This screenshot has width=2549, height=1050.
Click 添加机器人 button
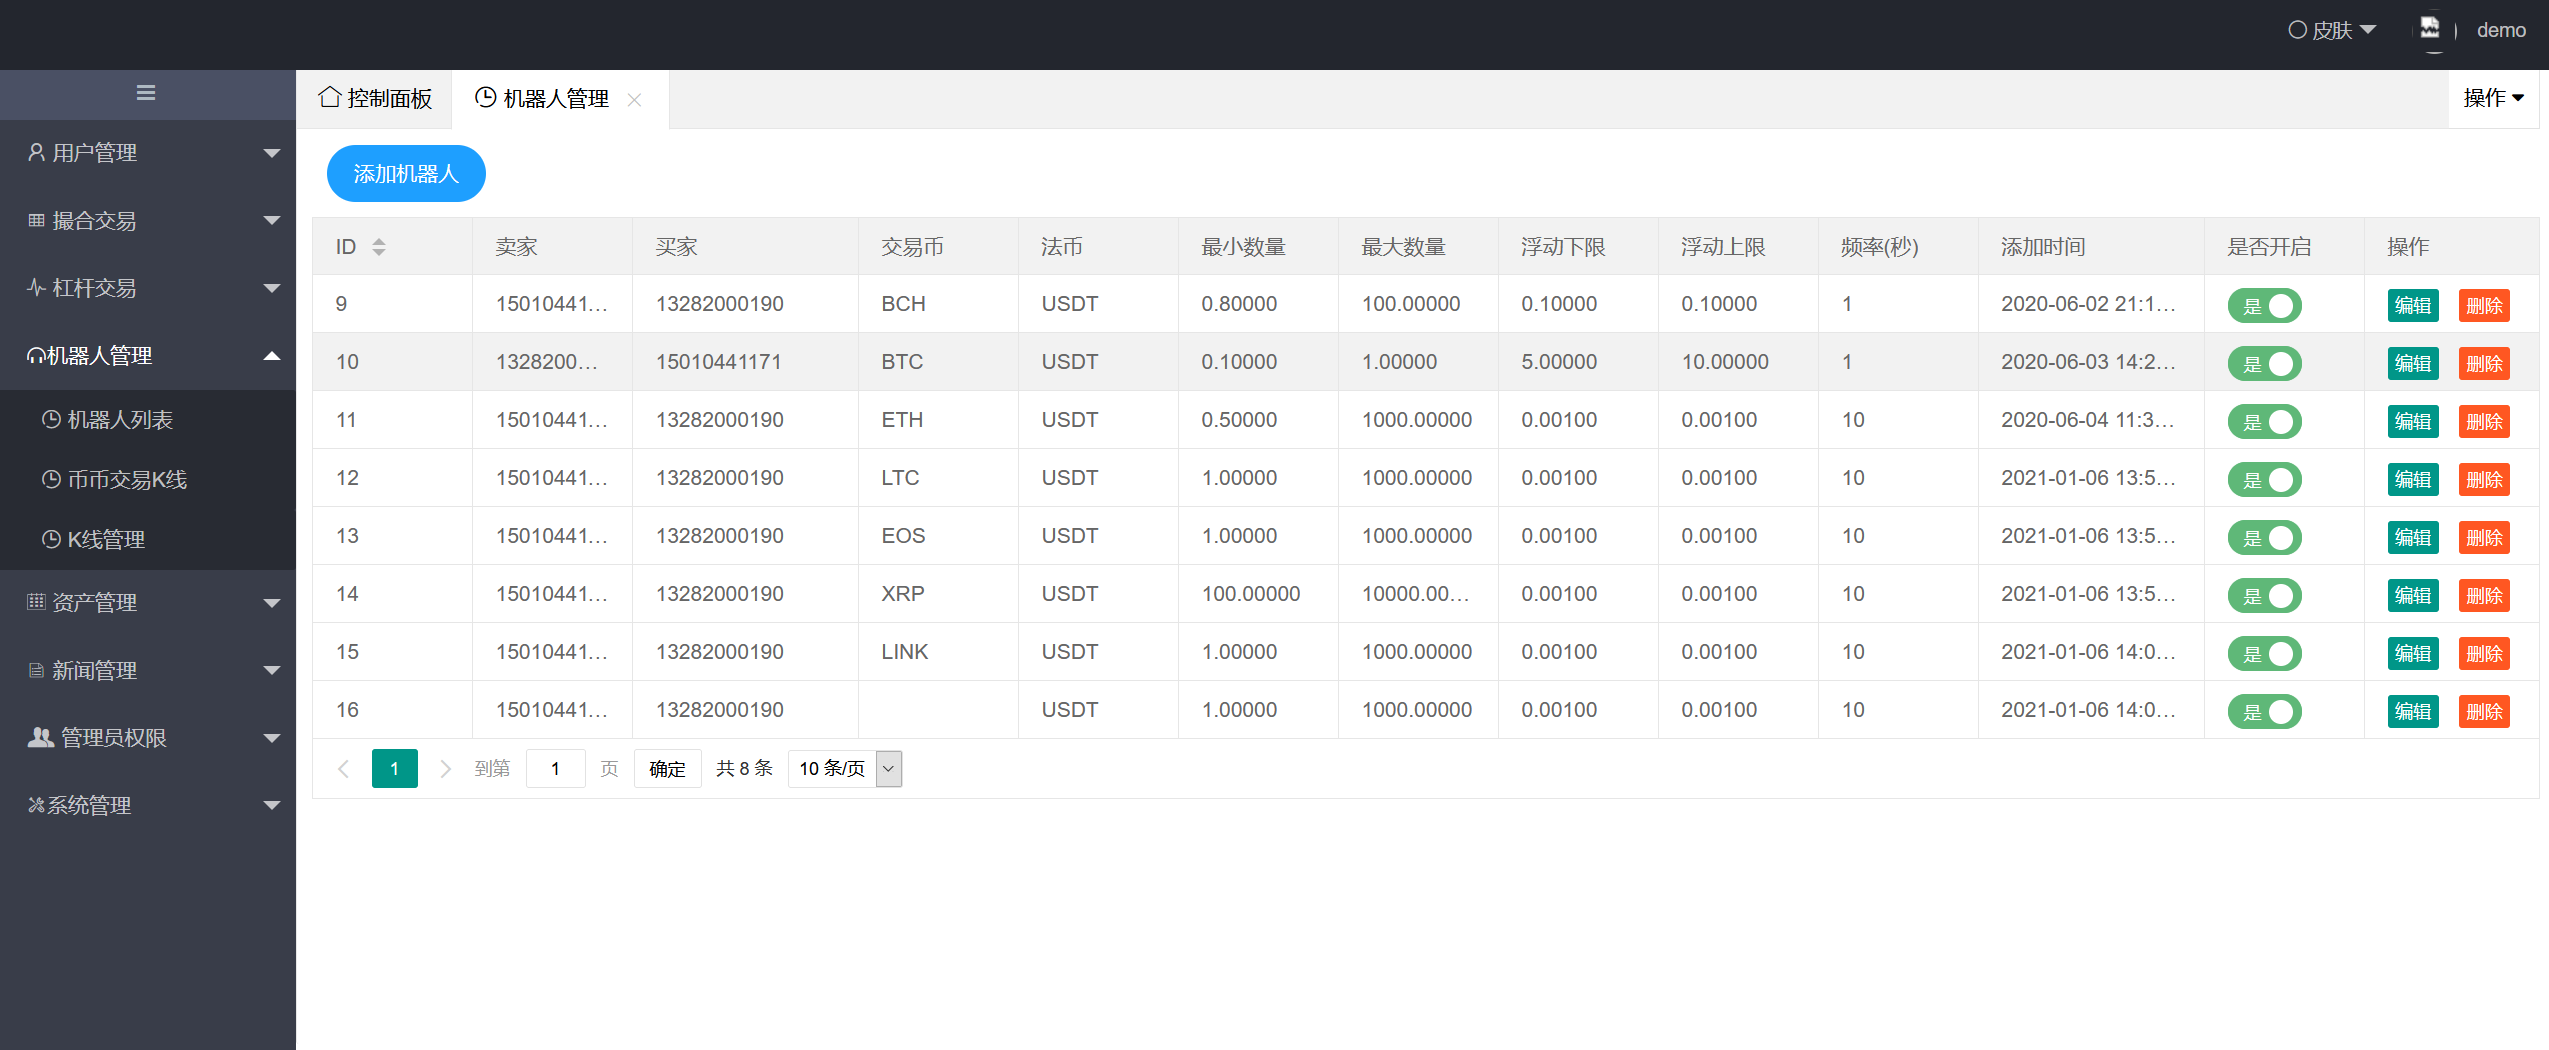pos(406,174)
